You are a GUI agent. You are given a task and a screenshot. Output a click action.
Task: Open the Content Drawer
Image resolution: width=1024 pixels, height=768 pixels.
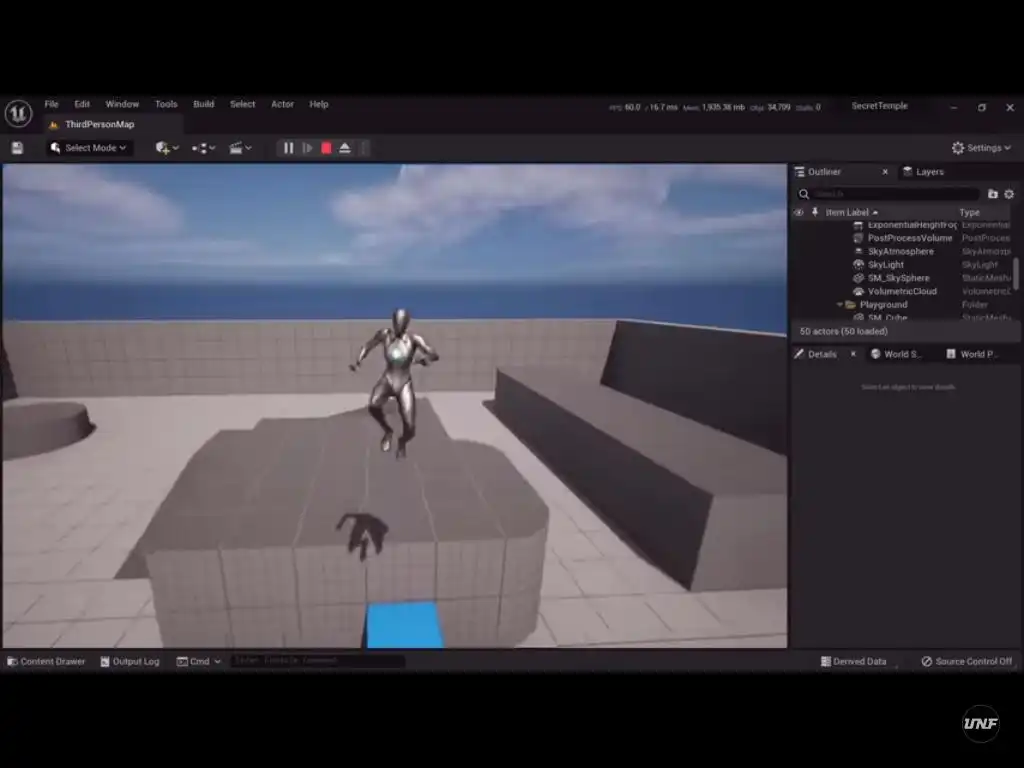pos(46,662)
